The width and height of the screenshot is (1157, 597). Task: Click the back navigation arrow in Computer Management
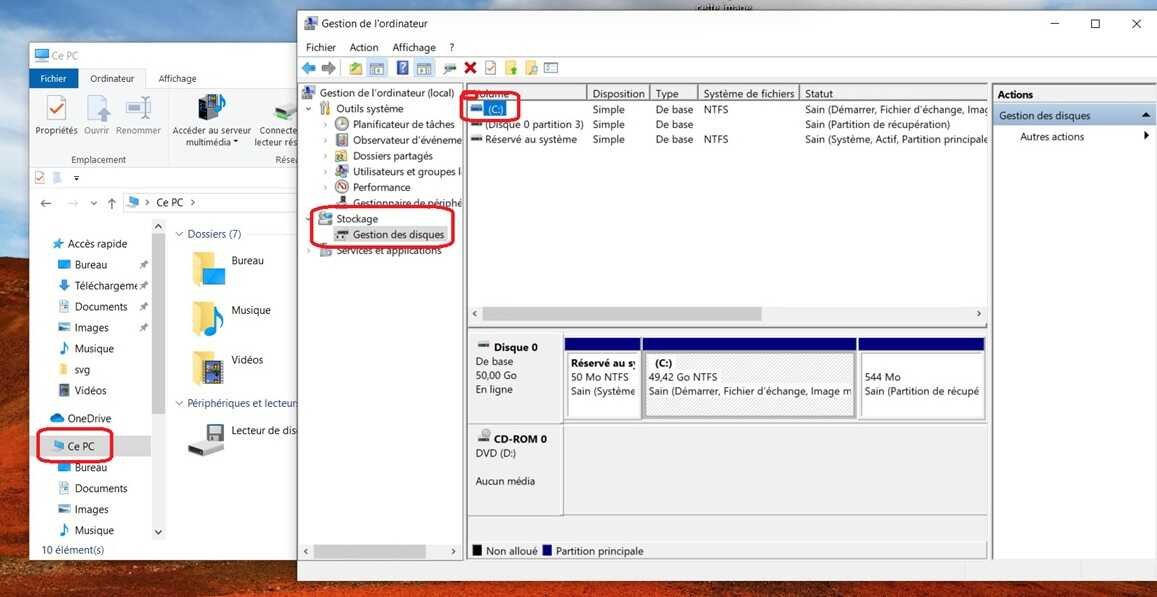click(x=308, y=67)
